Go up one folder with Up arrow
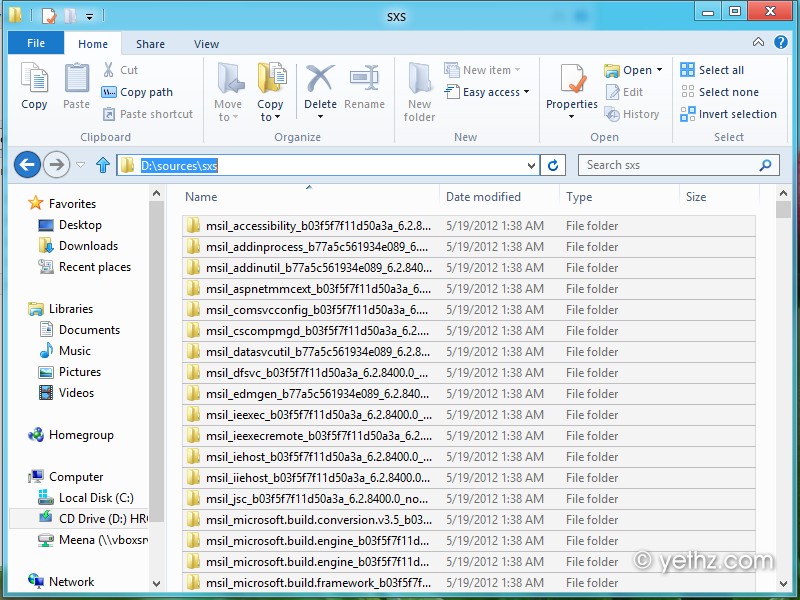The width and height of the screenshot is (800, 600). 103,165
